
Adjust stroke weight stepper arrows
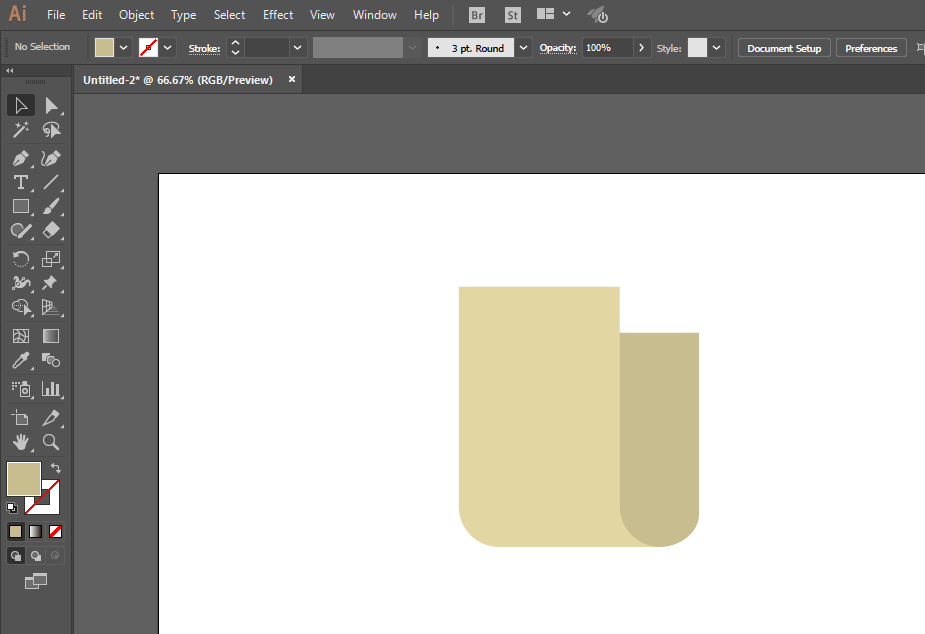click(235, 48)
